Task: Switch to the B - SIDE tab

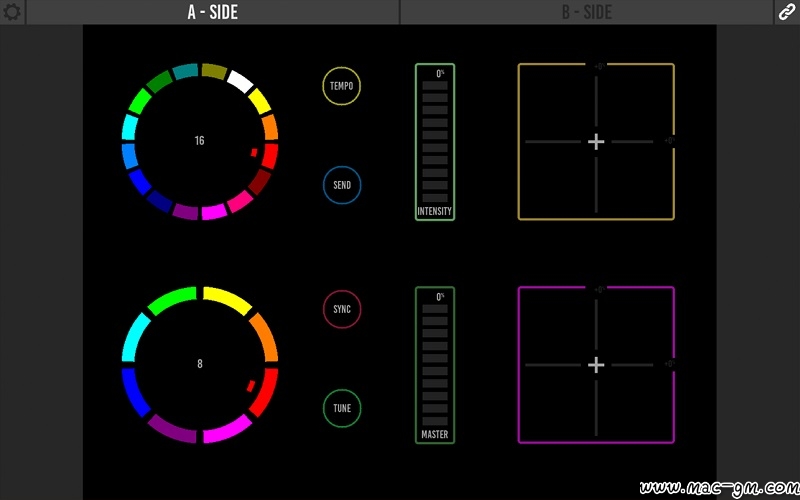Action: click(x=586, y=12)
